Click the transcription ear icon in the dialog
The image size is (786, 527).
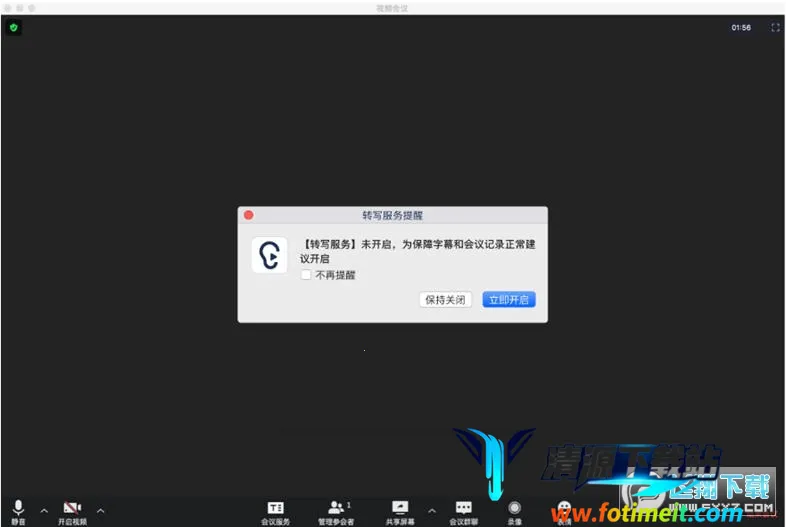(x=269, y=256)
